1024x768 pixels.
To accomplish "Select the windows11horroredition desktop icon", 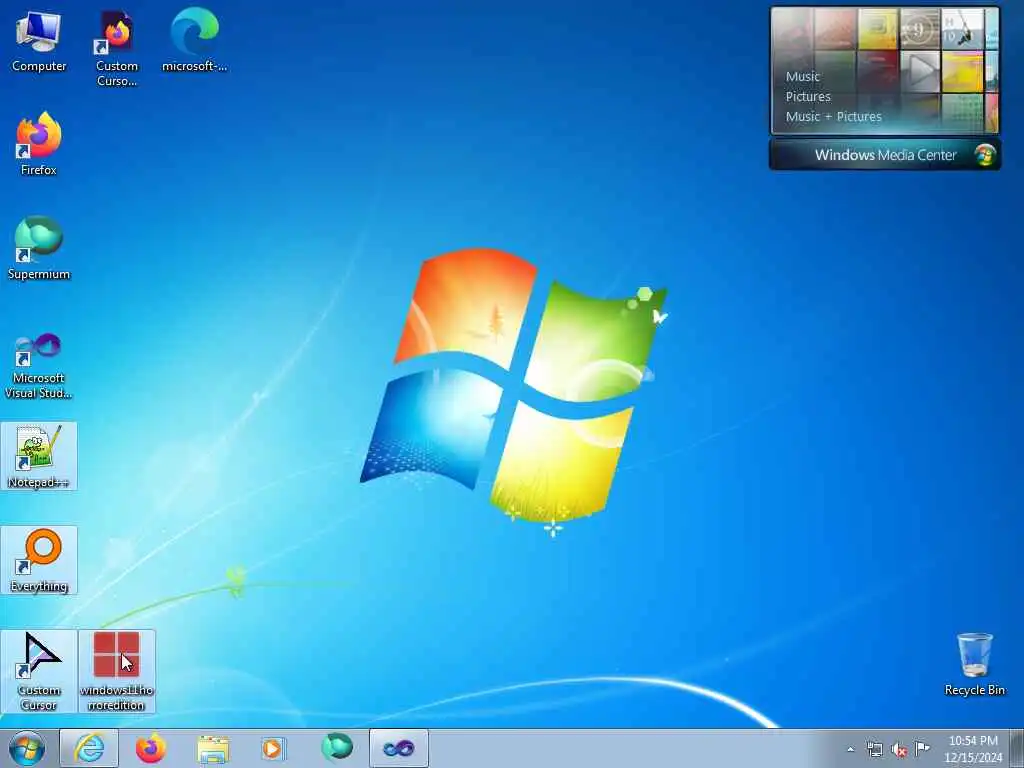I will (117, 671).
